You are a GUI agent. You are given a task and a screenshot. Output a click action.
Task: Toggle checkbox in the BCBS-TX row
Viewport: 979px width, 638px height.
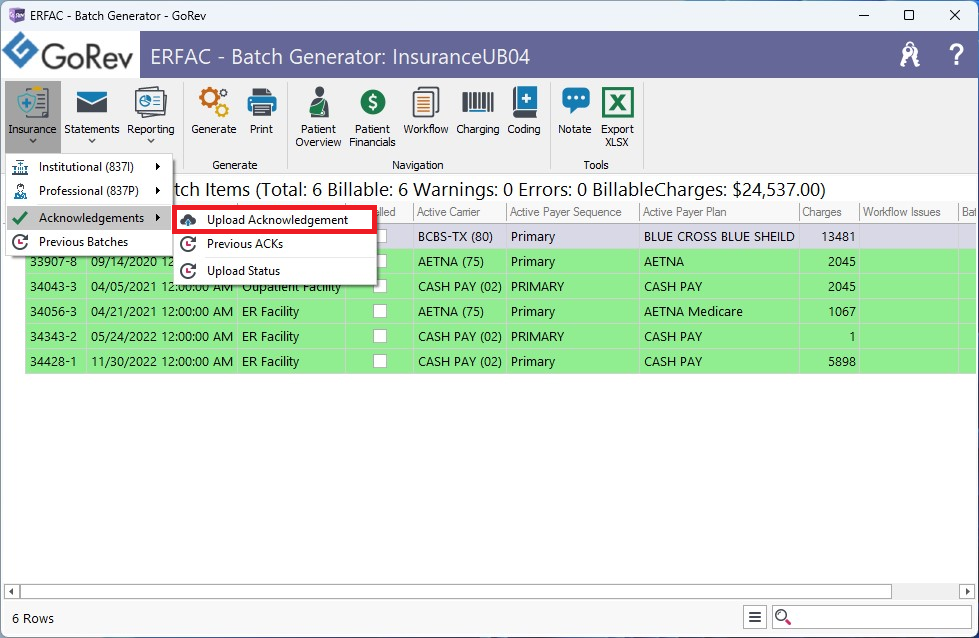[x=380, y=236]
